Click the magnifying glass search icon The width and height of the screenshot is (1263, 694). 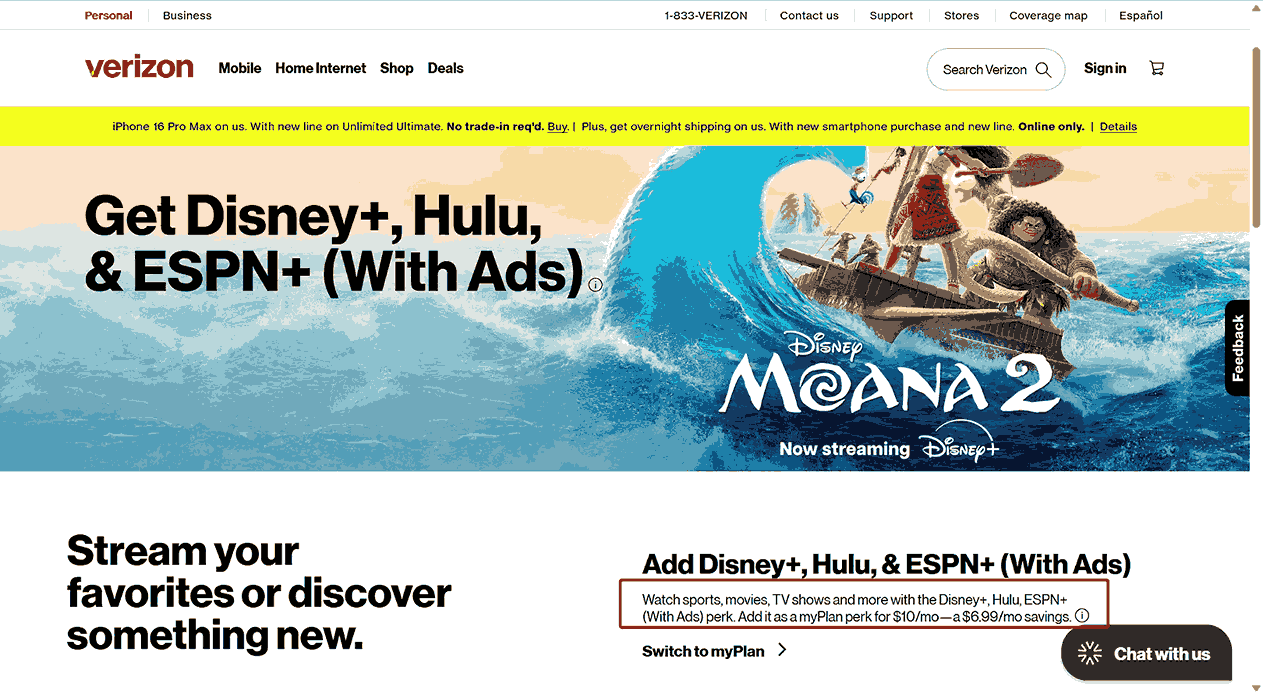(1043, 69)
